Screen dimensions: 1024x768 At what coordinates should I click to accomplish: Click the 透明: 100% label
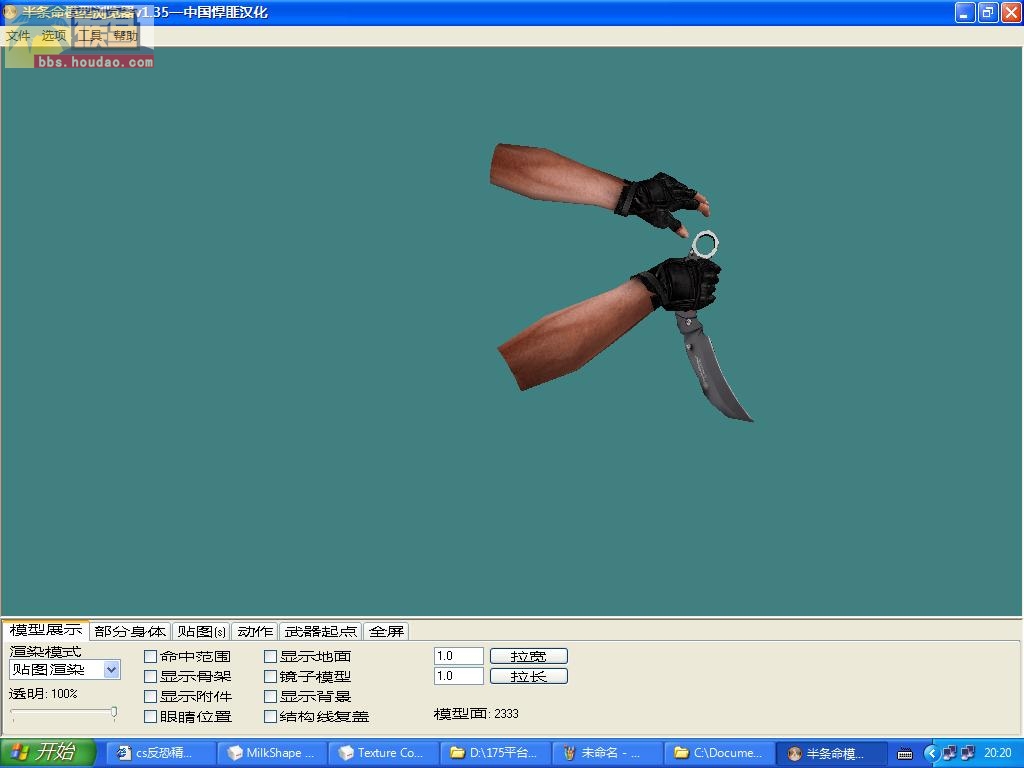tap(43, 694)
